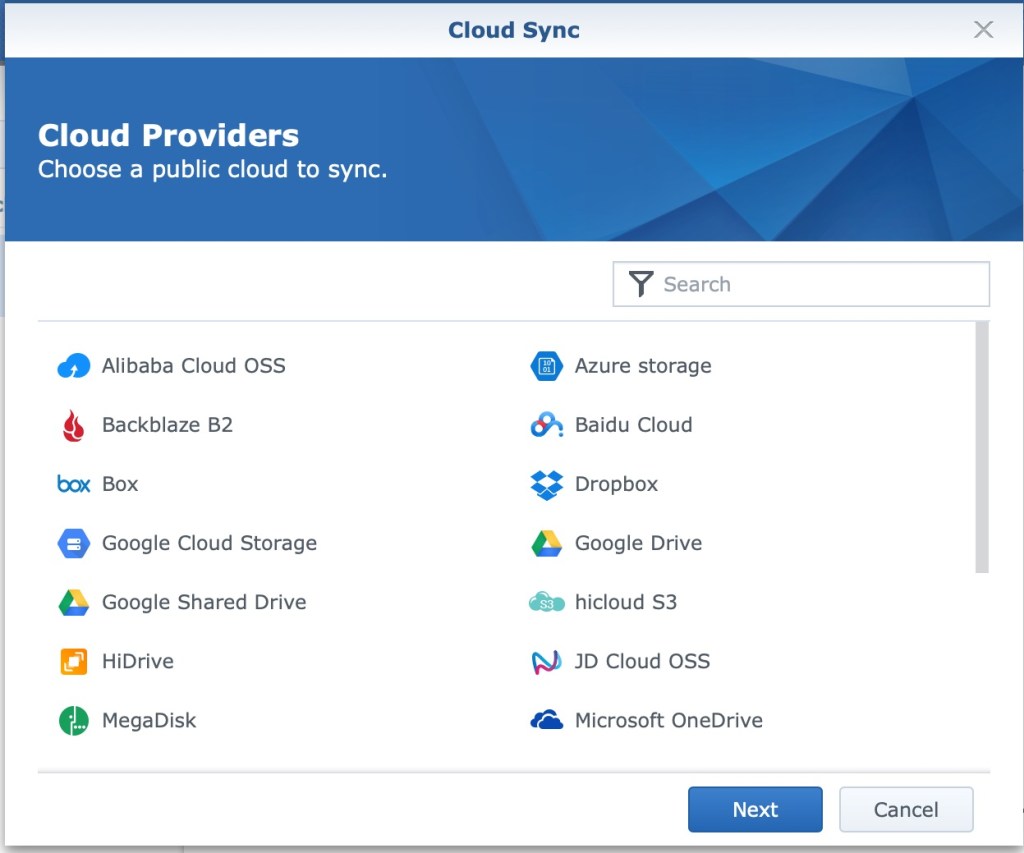This screenshot has height=853, width=1024.
Task: Click into the Search providers field
Action: (x=820, y=284)
